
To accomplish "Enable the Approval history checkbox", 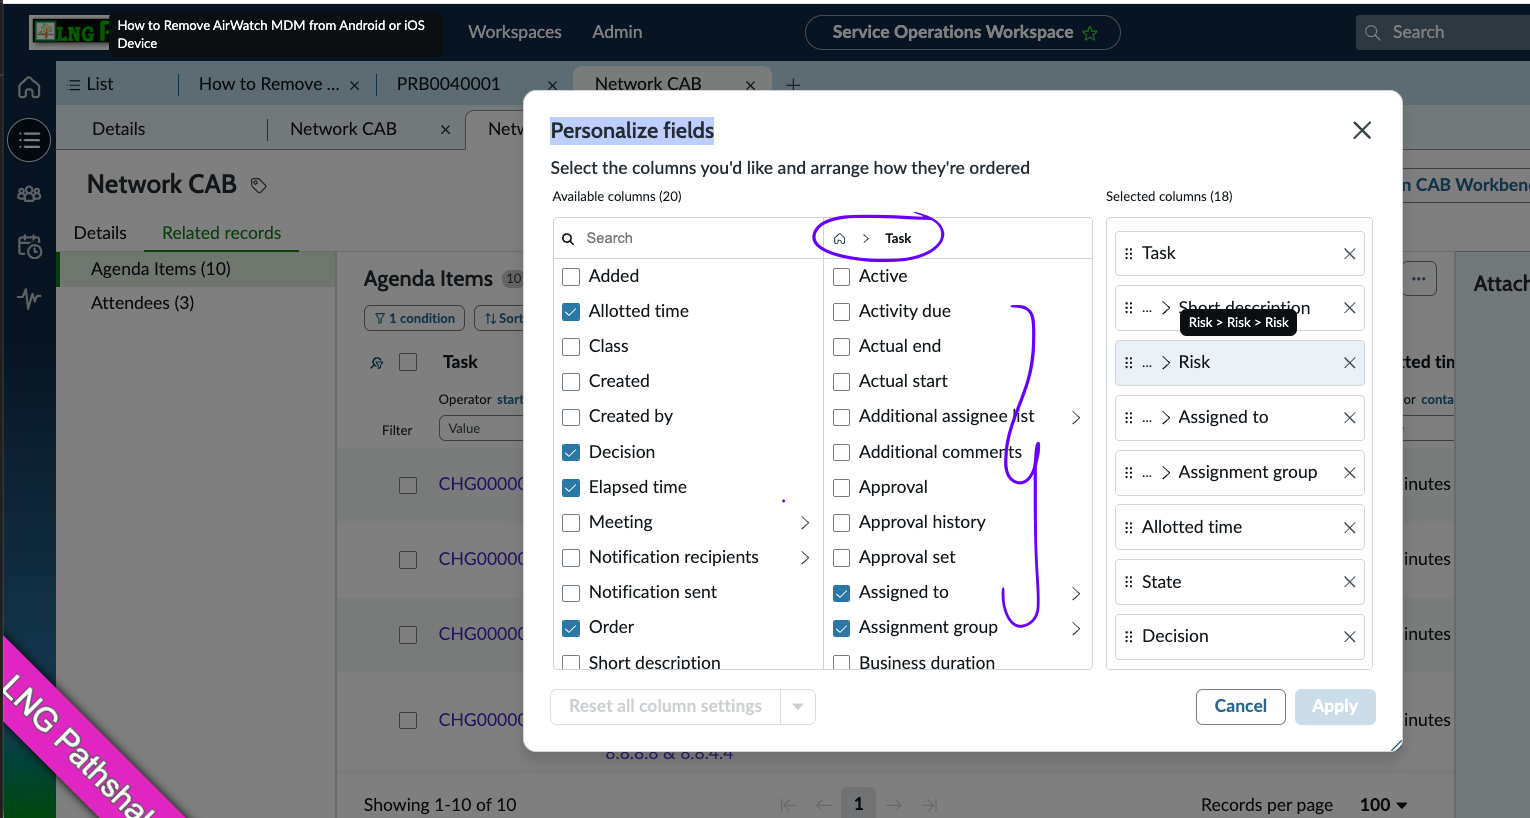I will click(x=842, y=523).
